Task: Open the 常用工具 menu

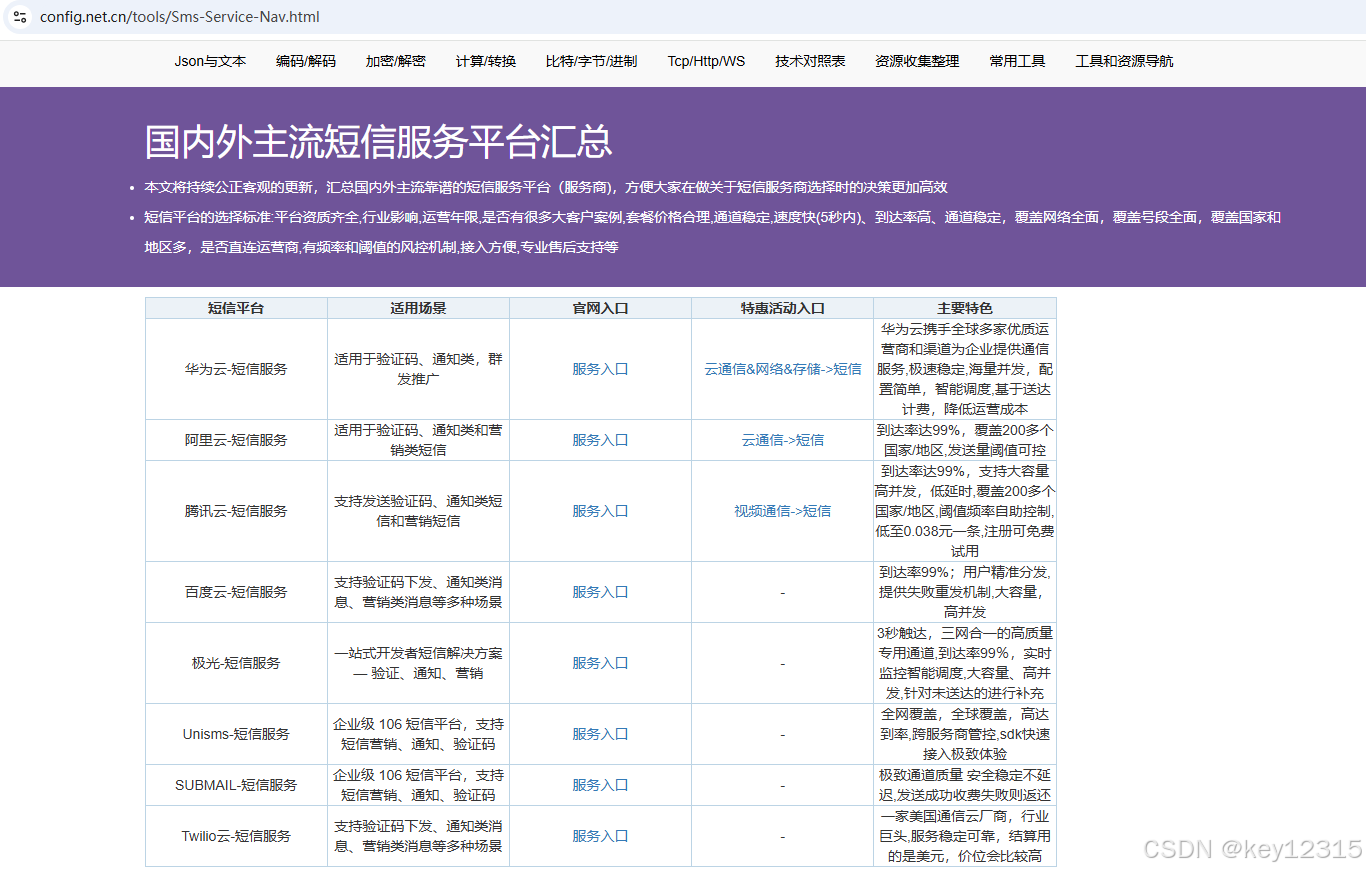Action: [1018, 61]
